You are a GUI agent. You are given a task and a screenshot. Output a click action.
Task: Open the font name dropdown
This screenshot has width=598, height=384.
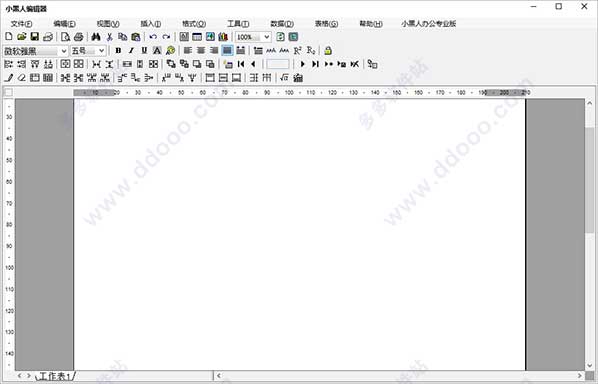tap(63, 51)
